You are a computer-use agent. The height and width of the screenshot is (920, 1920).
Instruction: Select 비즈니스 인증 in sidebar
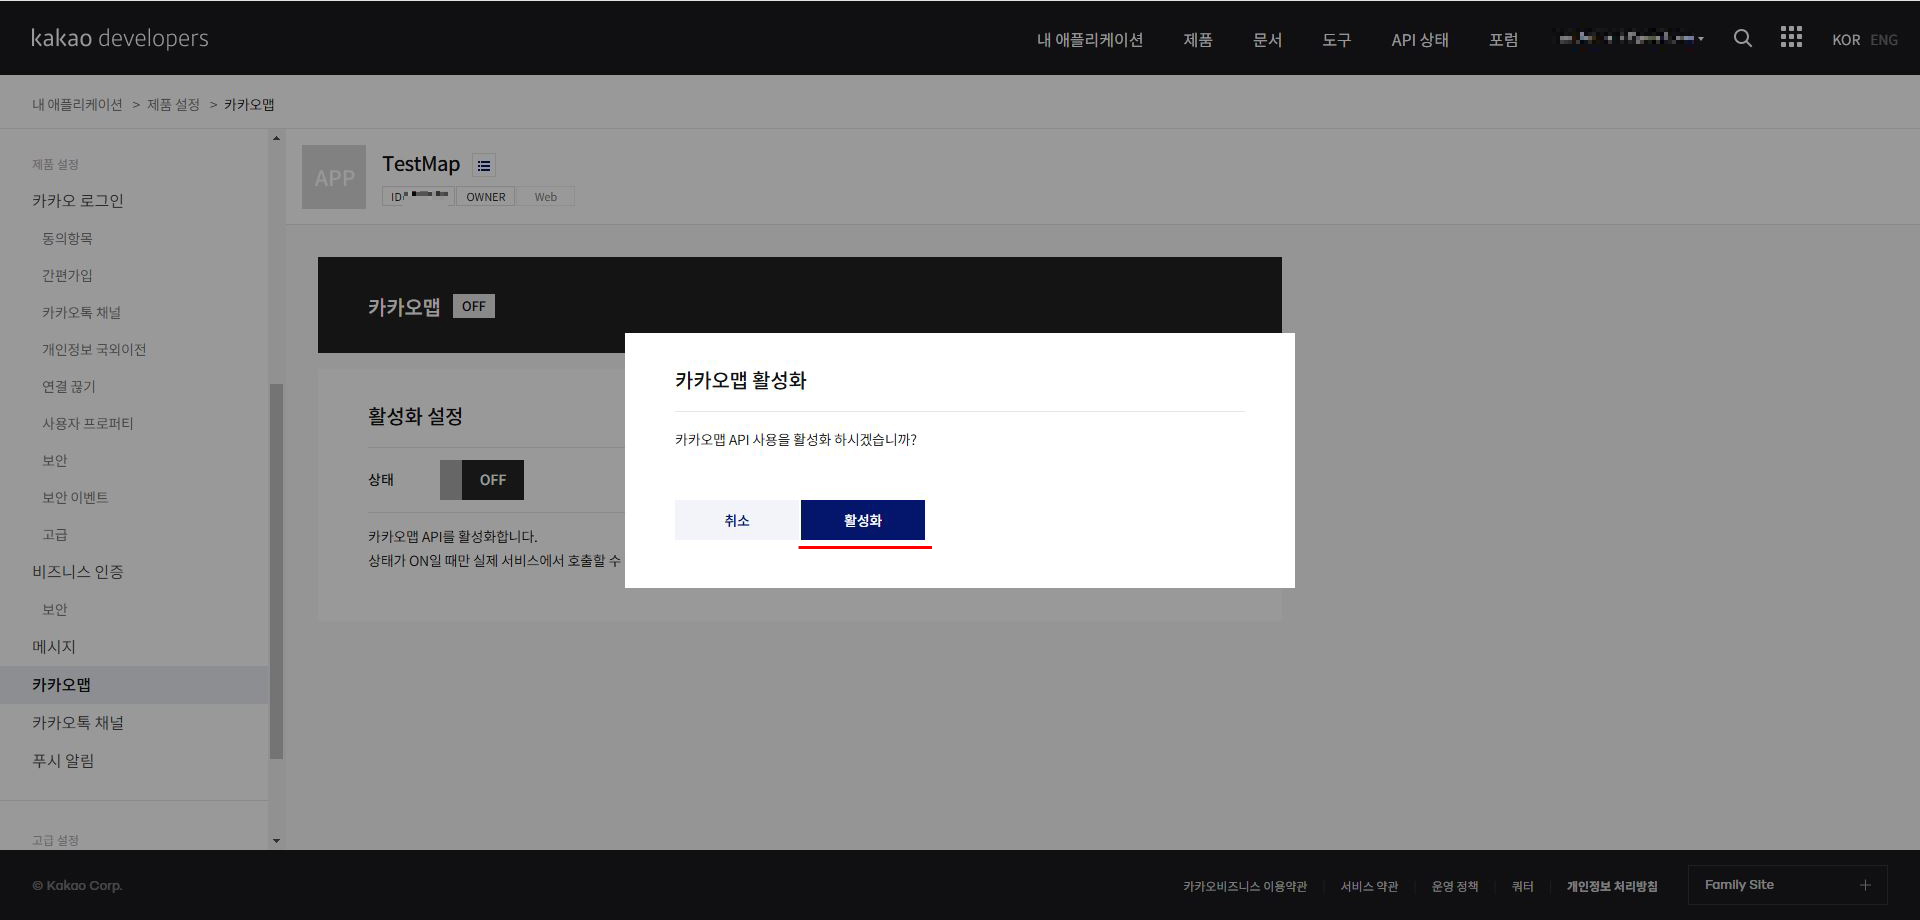[x=78, y=572]
